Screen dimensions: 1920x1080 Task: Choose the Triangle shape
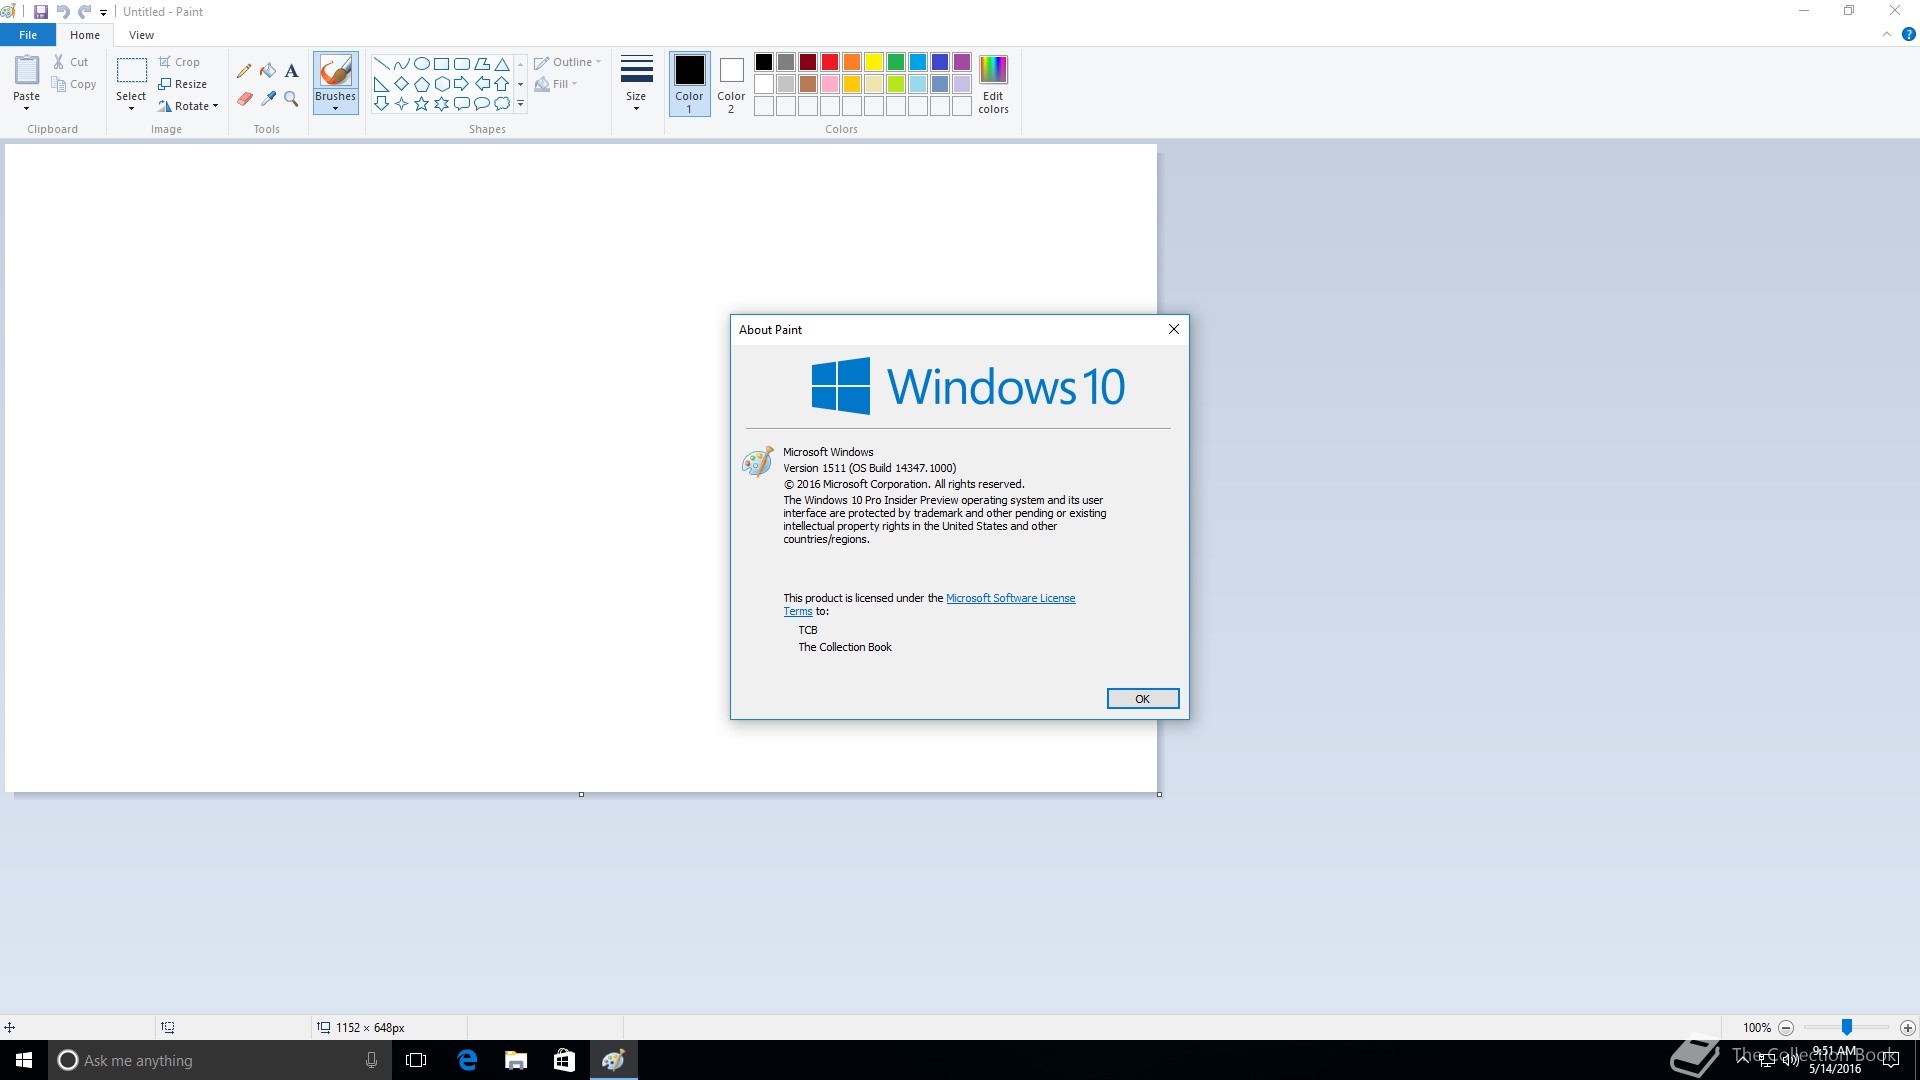[x=502, y=64]
